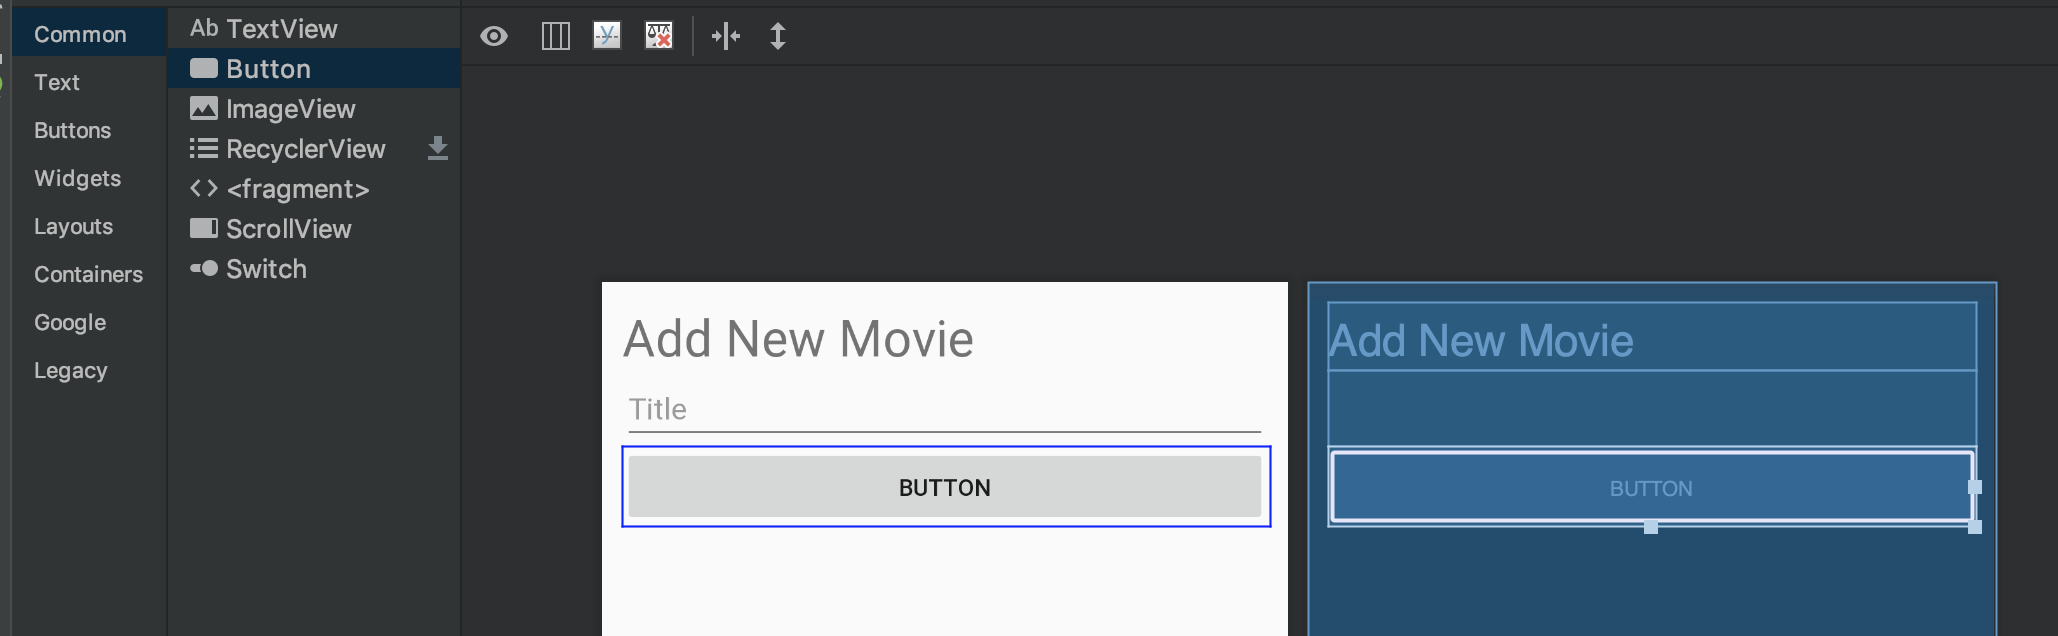
Task: Pick ImageView from the palette
Action: pos(290,109)
